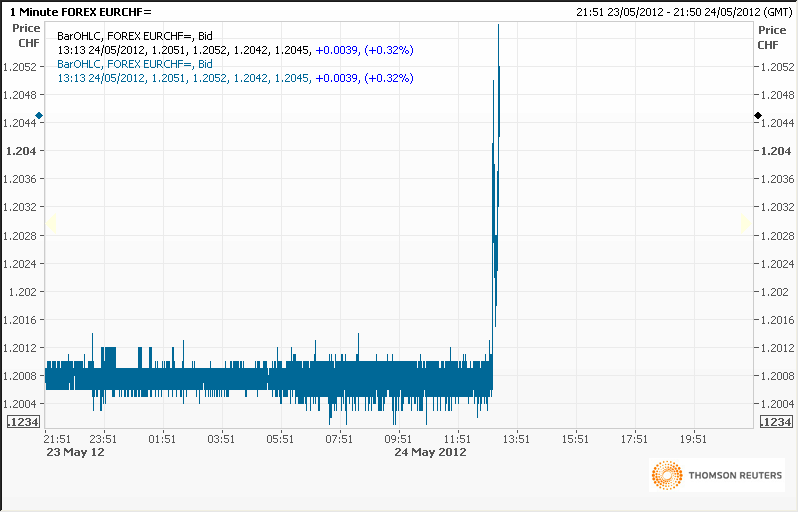The image size is (798, 512).
Task: Click the 1.2052 label on right axis
Action: click(776, 67)
